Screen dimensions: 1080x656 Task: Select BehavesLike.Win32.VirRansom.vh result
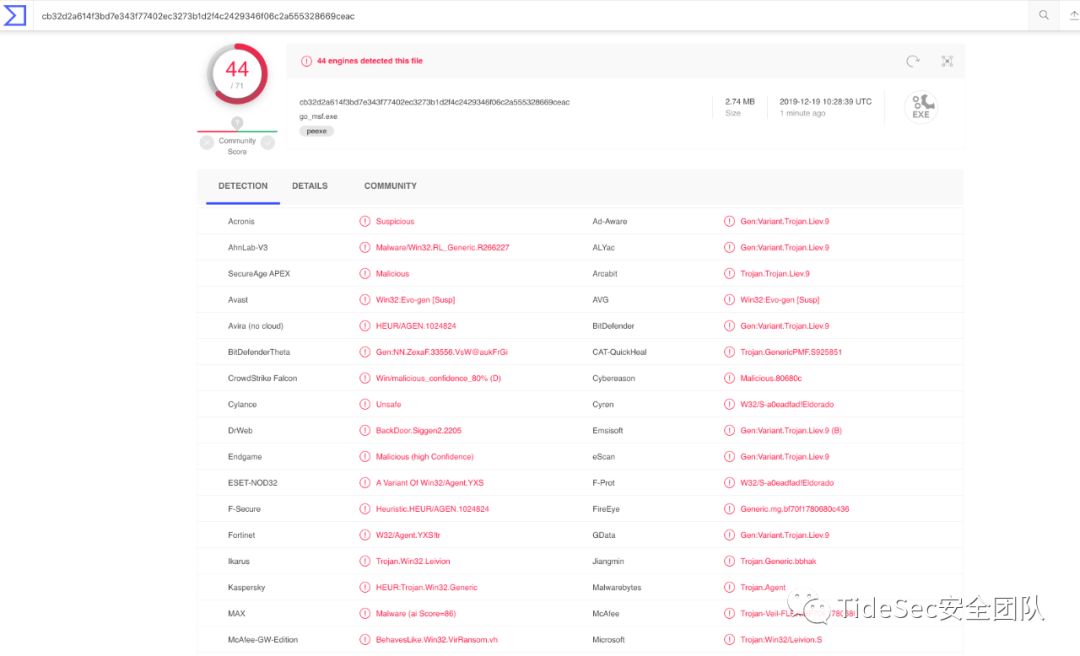pyautogui.click(x=436, y=639)
